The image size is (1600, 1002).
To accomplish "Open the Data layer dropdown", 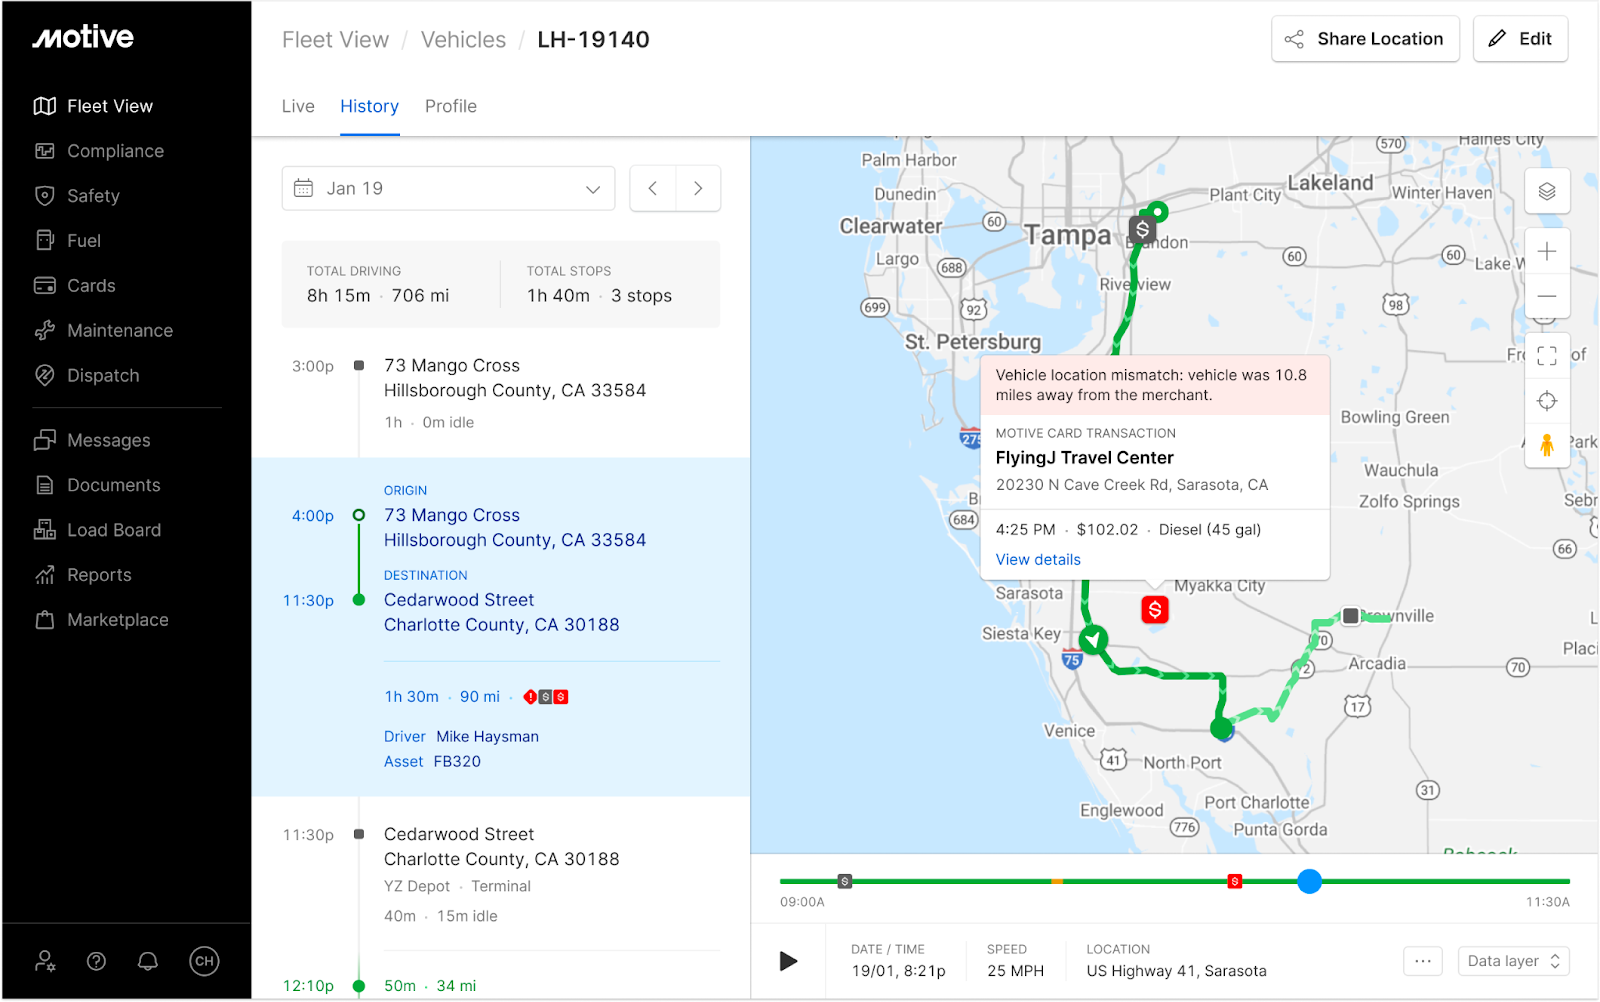I will tap(1513, 961).
